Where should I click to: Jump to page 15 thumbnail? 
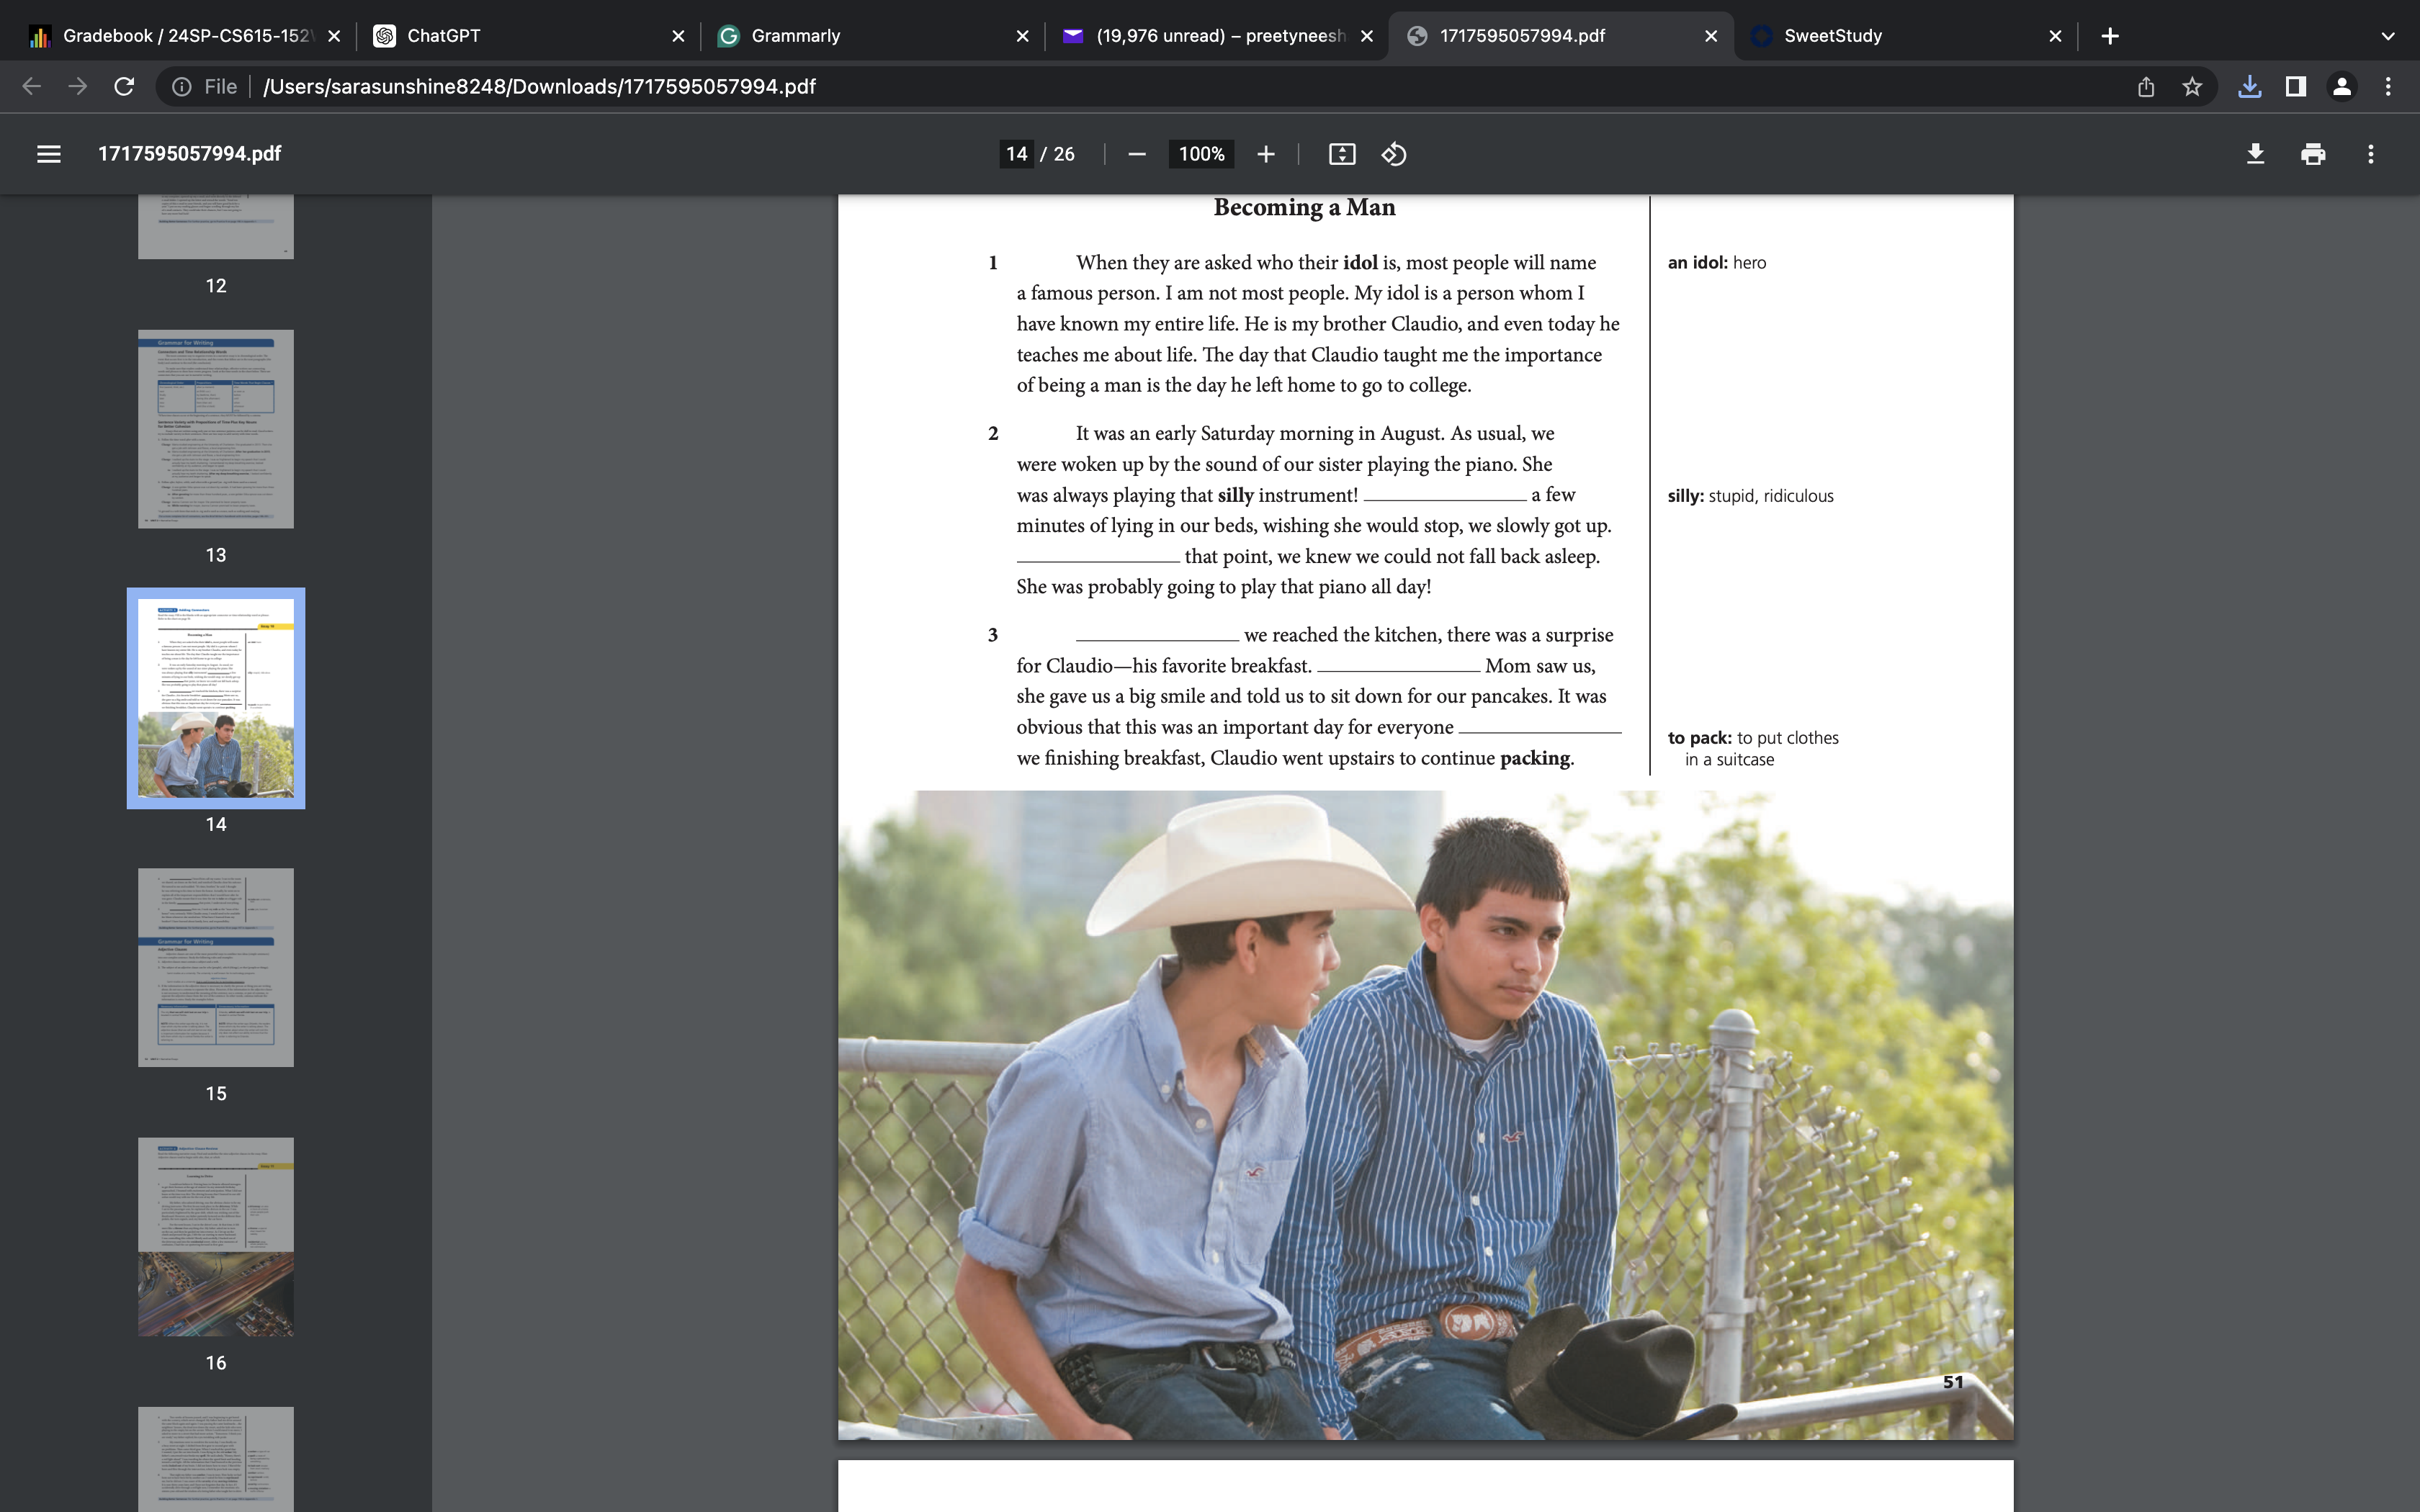(216, 967)
